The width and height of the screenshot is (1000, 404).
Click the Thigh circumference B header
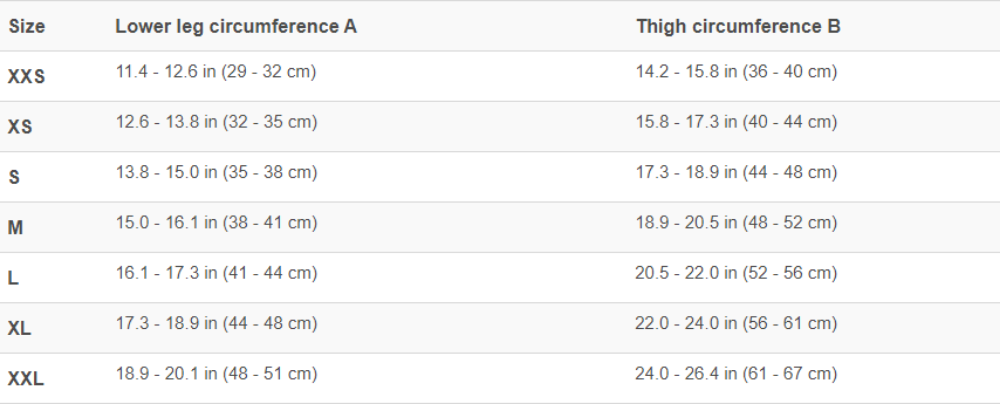pos(738,27)
